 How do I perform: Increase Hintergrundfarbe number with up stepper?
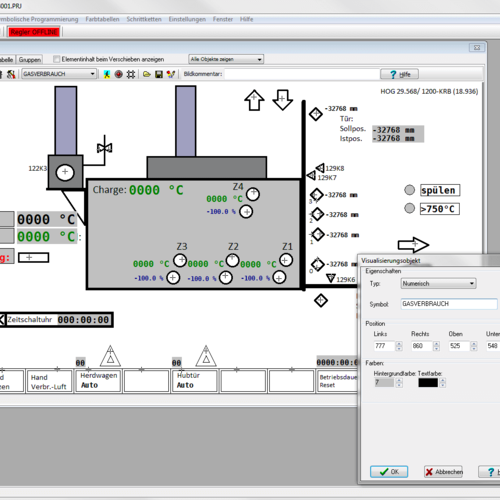point(399,380)
